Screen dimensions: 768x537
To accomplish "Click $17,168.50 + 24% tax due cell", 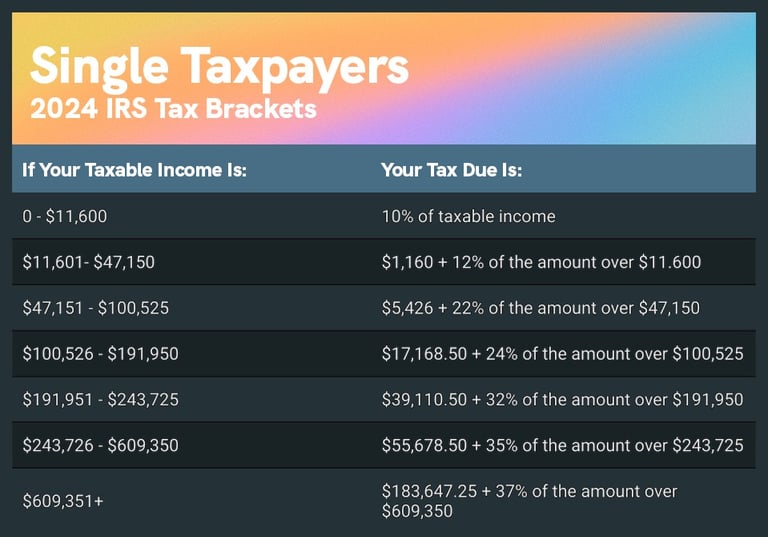I will click(x=562, y=354).
